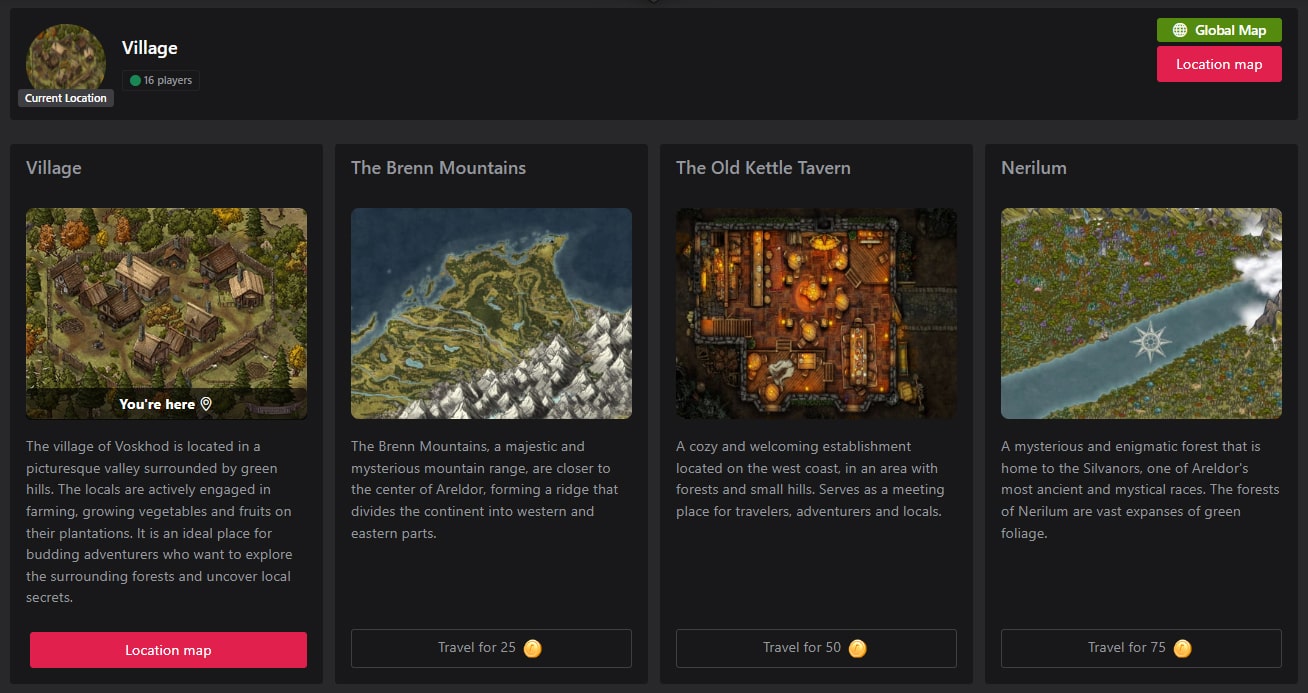The width and height of the screenshot is (1308, 693).
Task: Click the Nerilum forest map image
Action: point(1141,313)
